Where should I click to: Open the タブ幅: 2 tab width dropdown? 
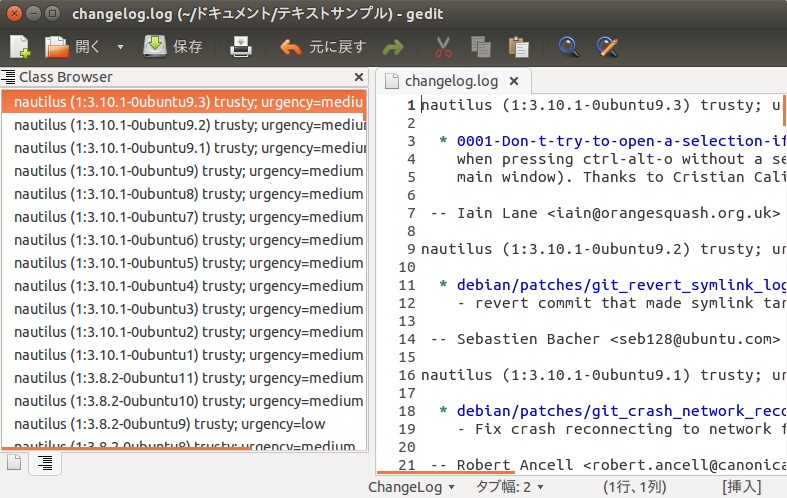(x=509, y=486)
